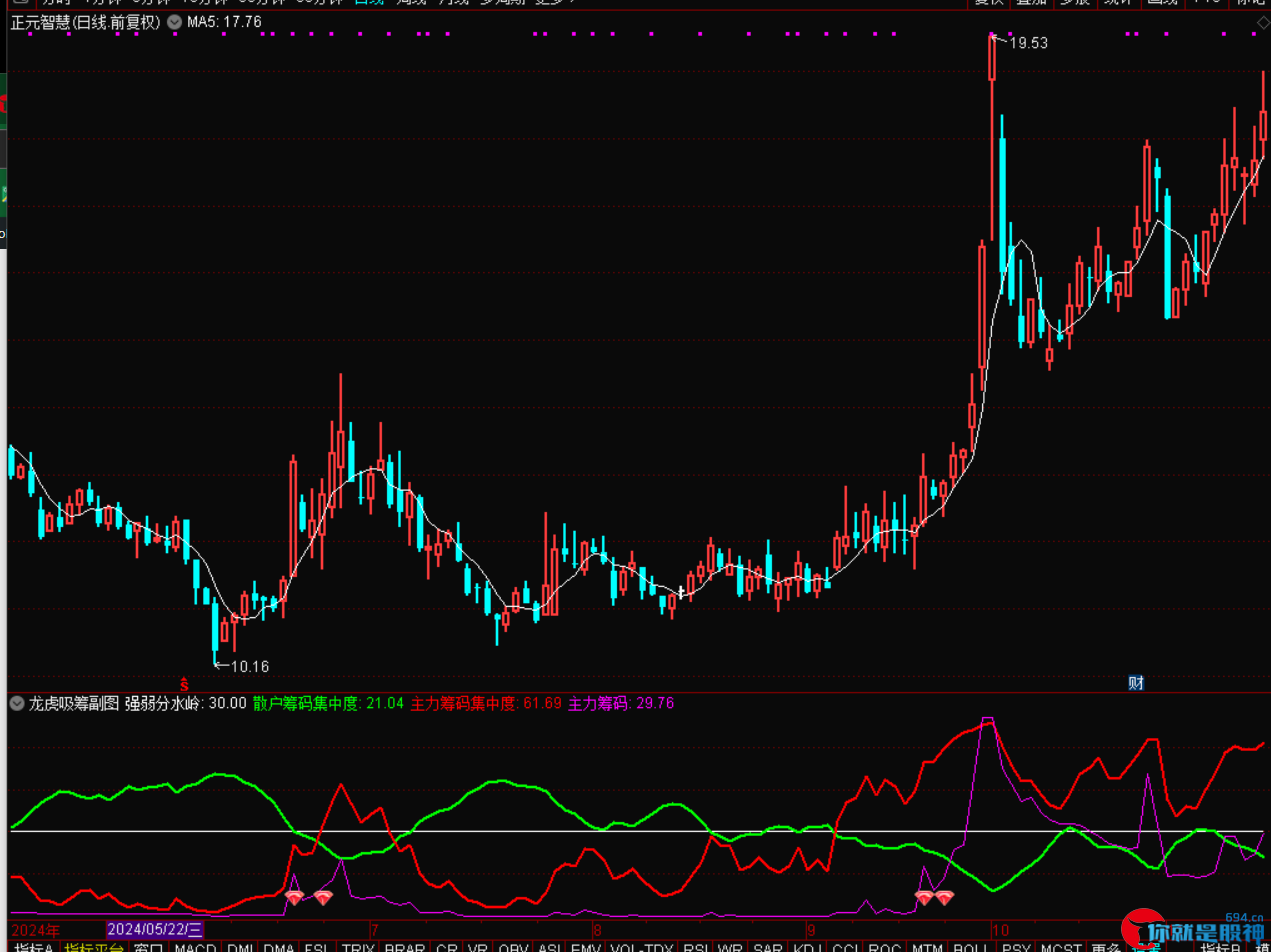The width and height of the screenshot is (1271, 952).
Task: Select the BRAR indicator tab
Action: click(x=405, y=946)
